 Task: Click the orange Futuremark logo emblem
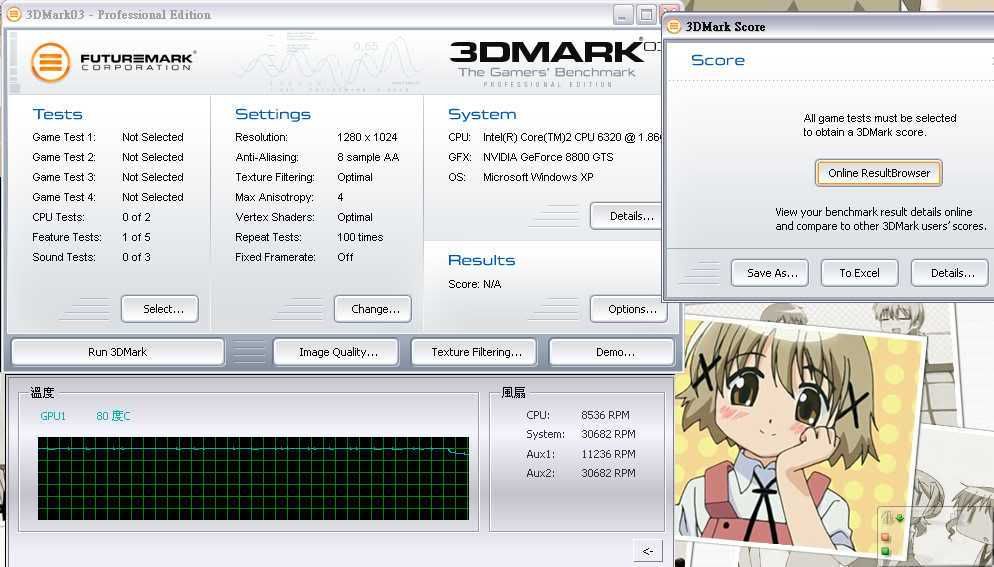tap(50, 63)
